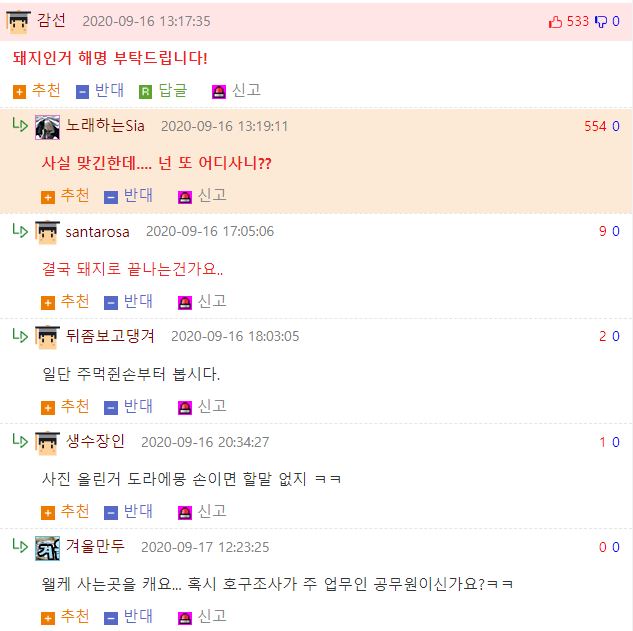Click 추천 under 겨울만두's reply

[x=75, y=616]
